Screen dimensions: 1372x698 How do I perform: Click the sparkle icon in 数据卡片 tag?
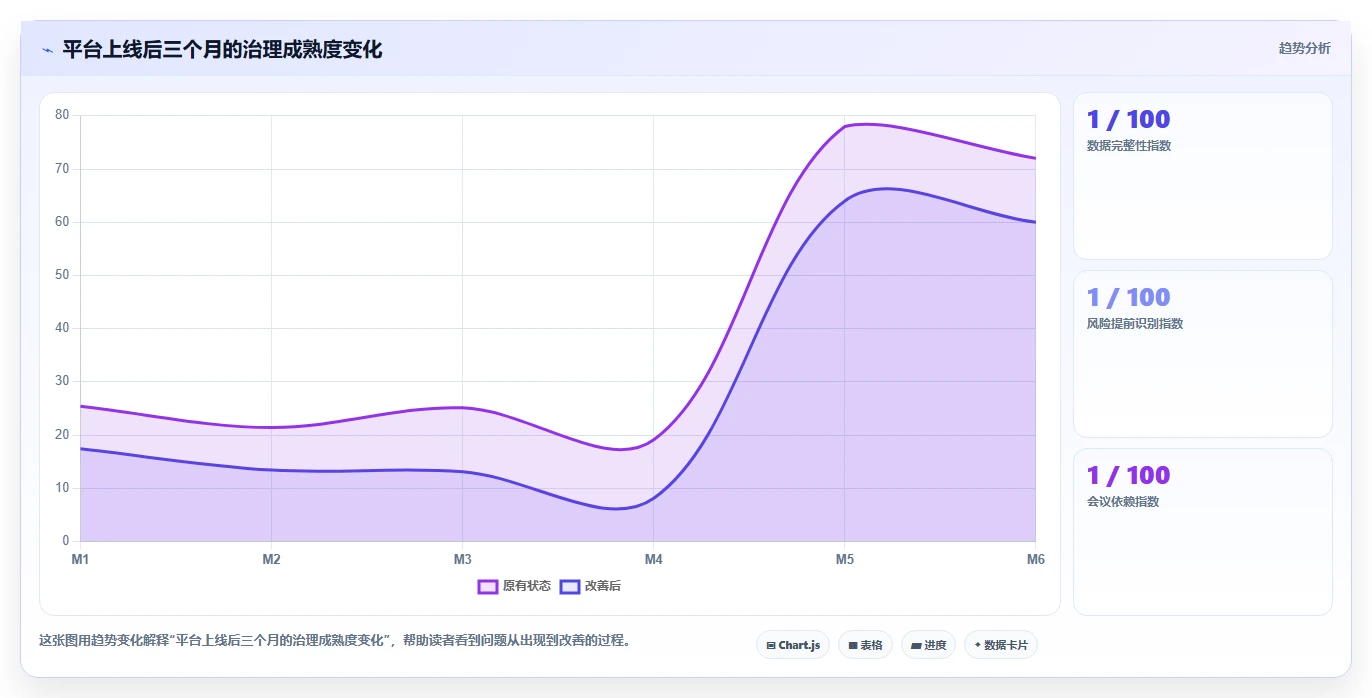point(977,645)
